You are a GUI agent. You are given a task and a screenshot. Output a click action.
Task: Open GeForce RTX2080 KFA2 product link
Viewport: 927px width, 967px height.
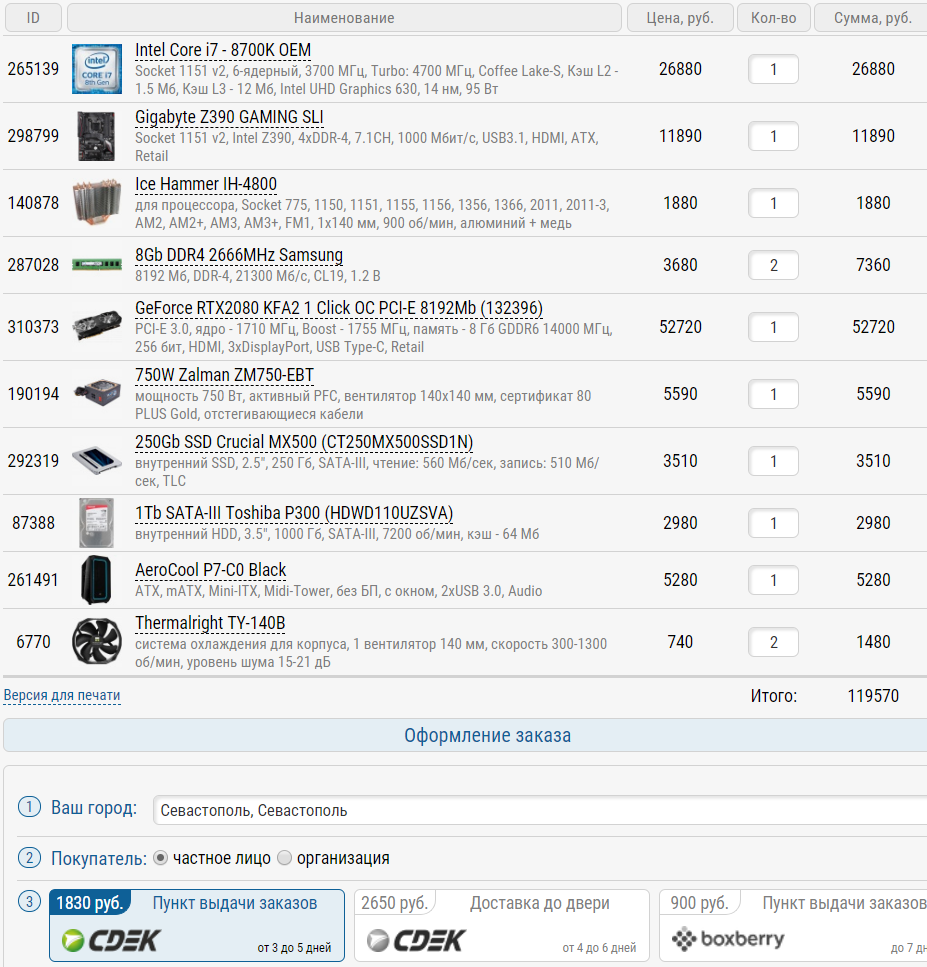click(339, 308)
